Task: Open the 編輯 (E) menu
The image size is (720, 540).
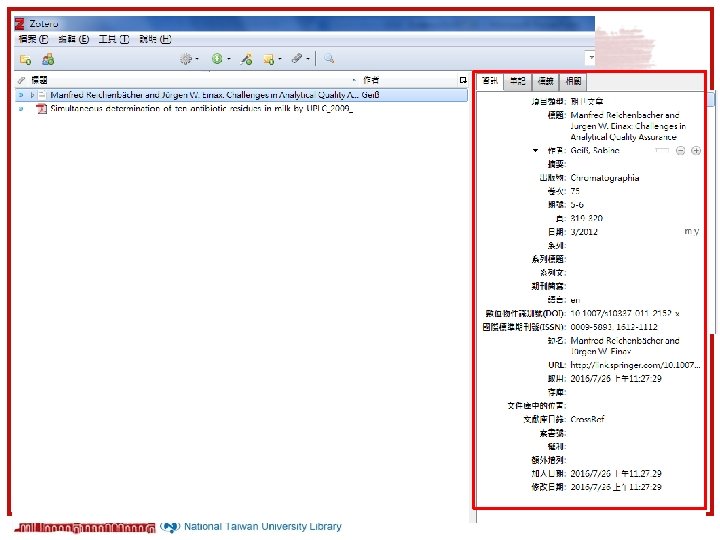Action: coord(73,39)
